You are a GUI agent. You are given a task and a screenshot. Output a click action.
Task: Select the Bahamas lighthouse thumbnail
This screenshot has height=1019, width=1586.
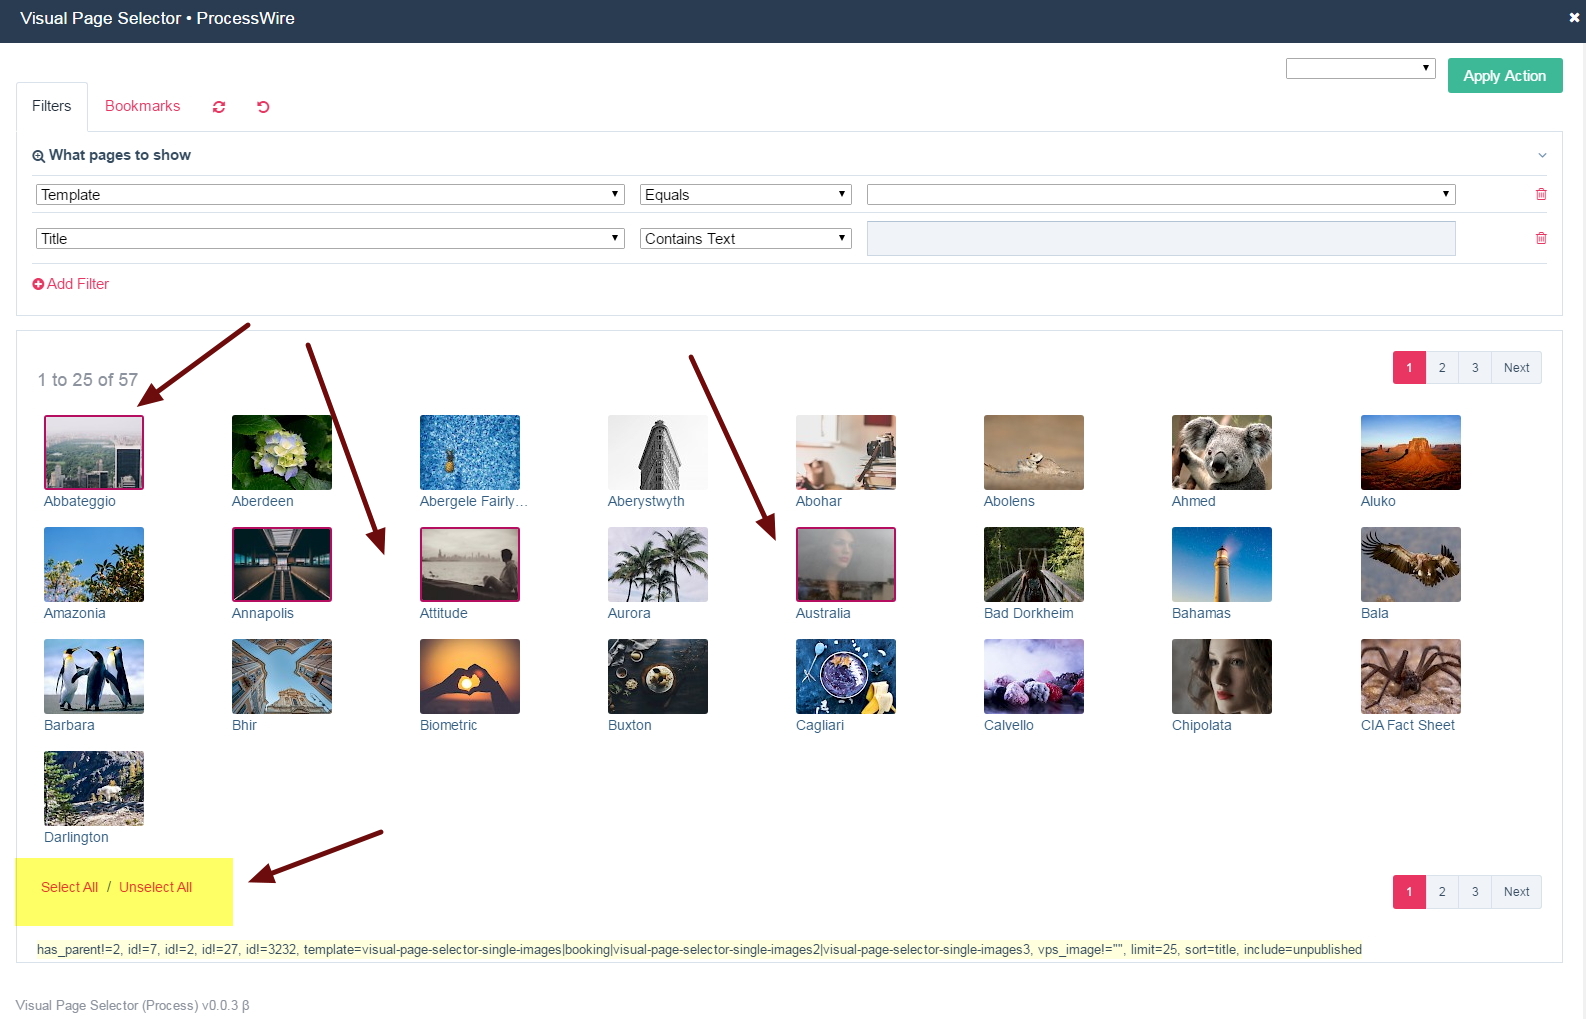tap(1222, 564)
